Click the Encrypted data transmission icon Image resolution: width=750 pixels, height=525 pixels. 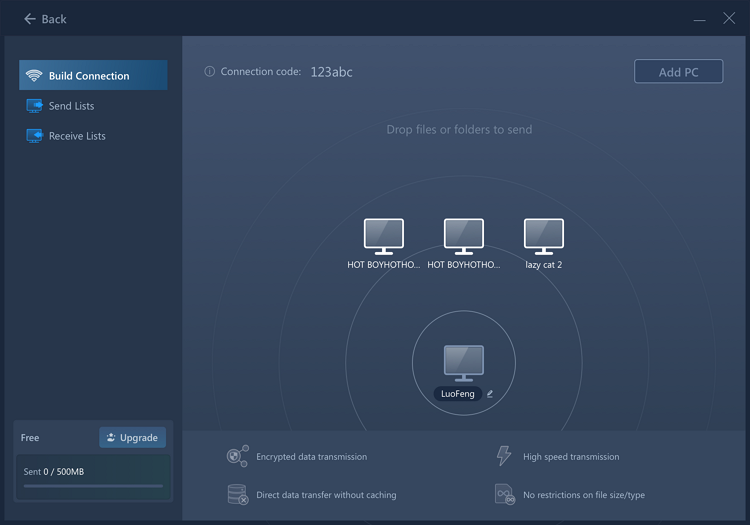(237, 457)
